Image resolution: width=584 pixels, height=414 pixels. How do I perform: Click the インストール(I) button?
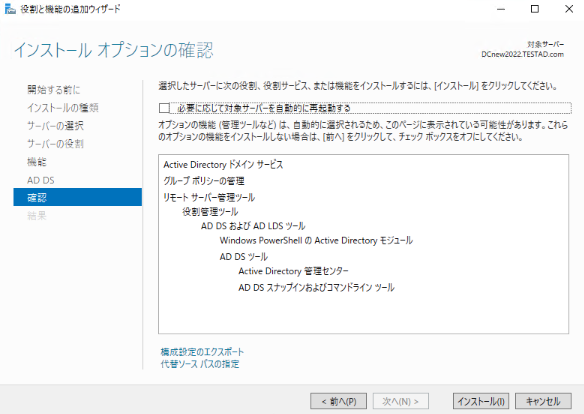coord(481,401)
